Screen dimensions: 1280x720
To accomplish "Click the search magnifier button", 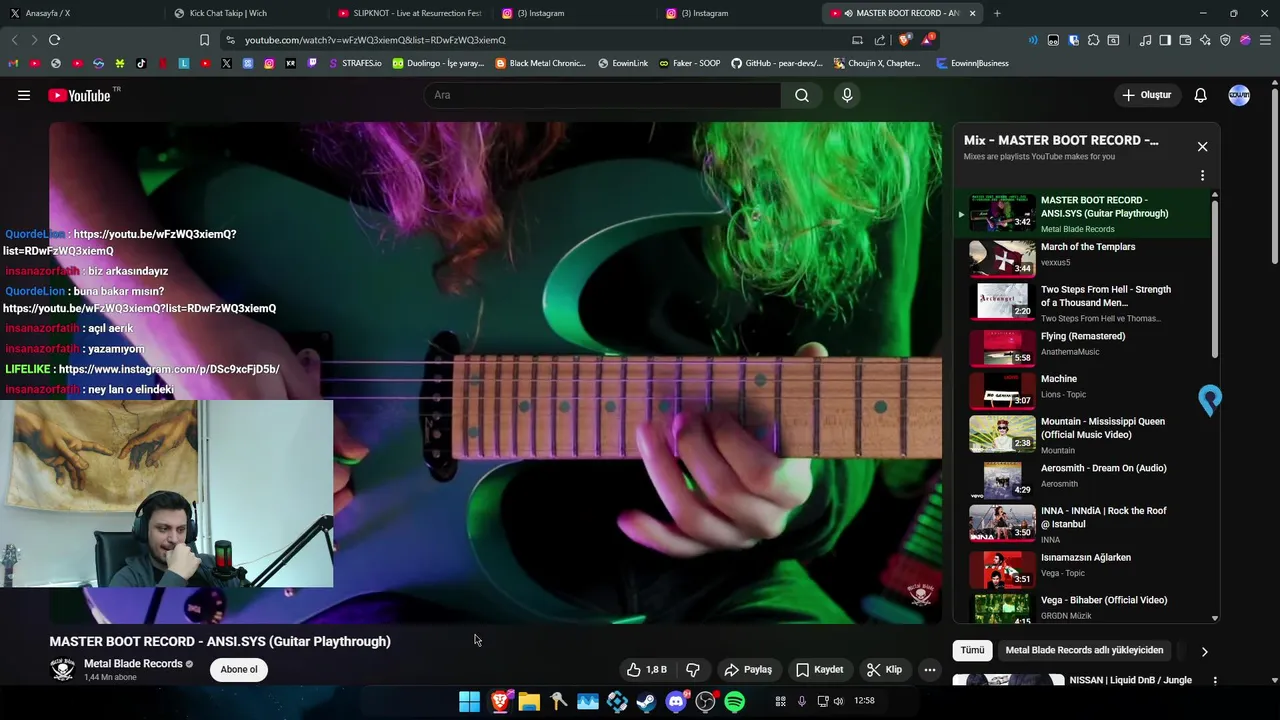I will tap(802, 95).
